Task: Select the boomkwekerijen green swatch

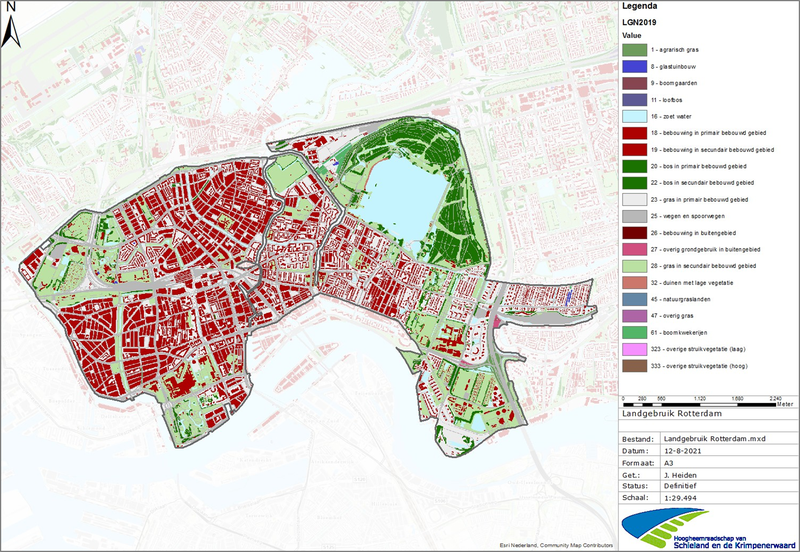Action: [635, 332]
